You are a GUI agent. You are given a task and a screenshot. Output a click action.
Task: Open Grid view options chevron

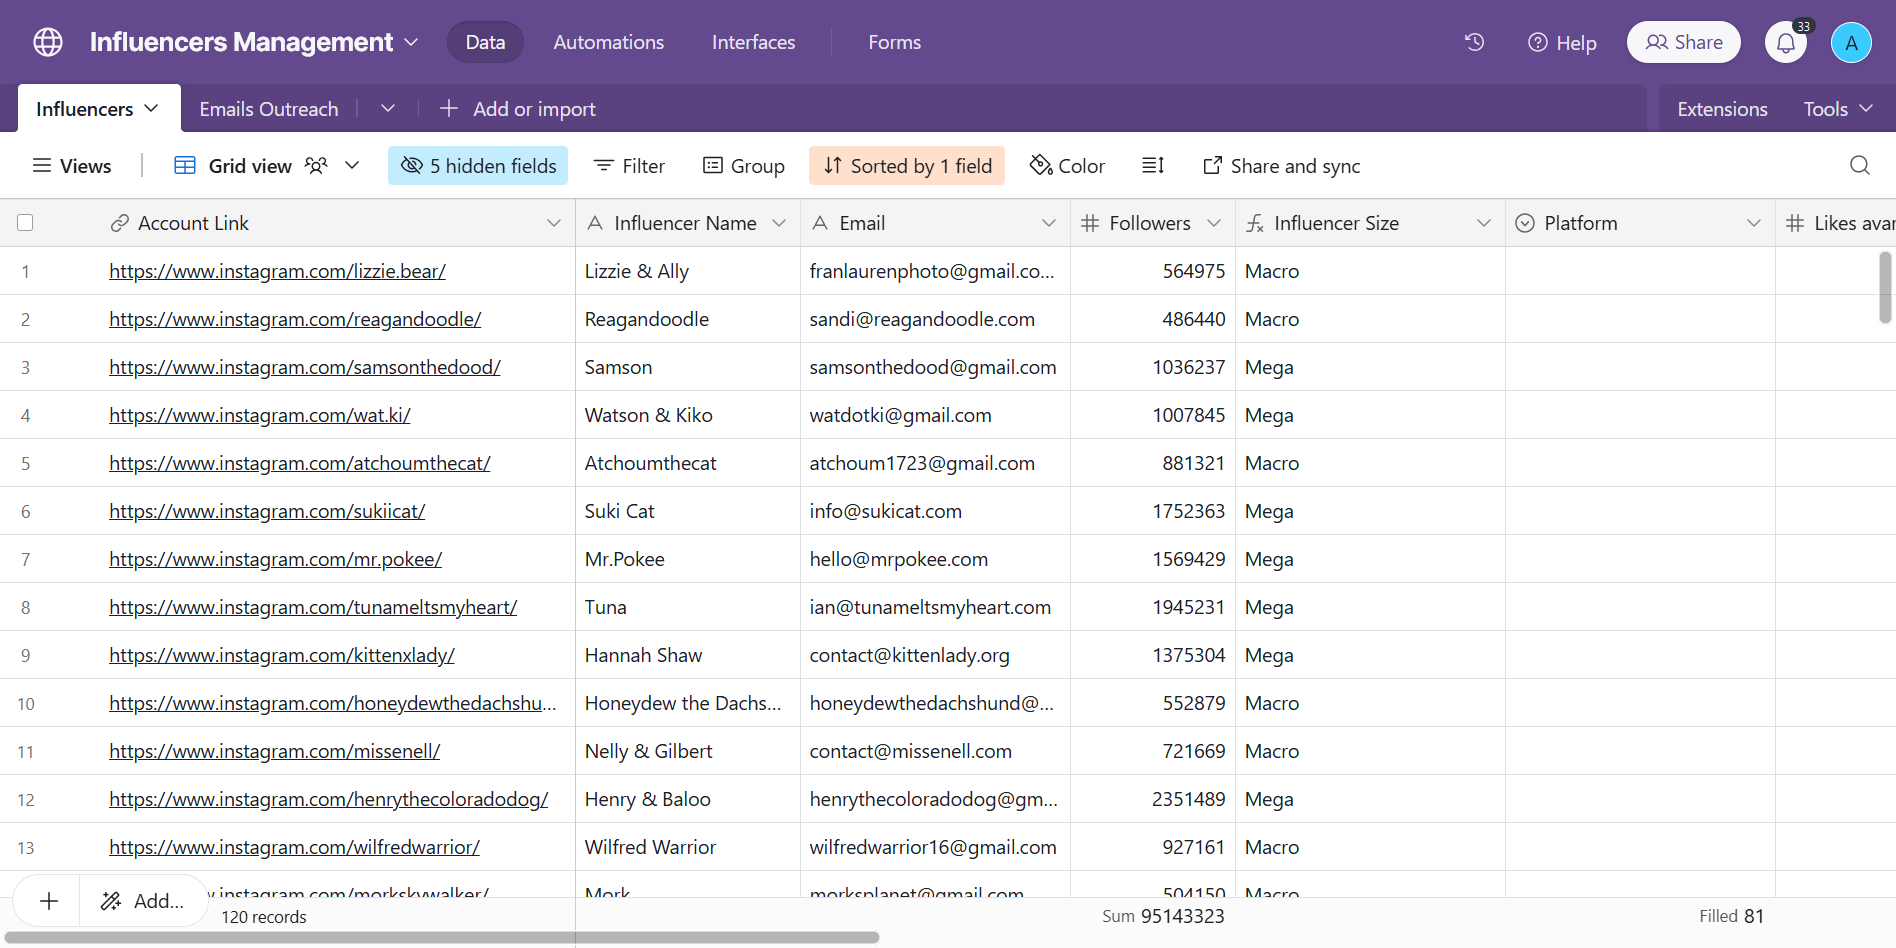click(x=352, y=165)
